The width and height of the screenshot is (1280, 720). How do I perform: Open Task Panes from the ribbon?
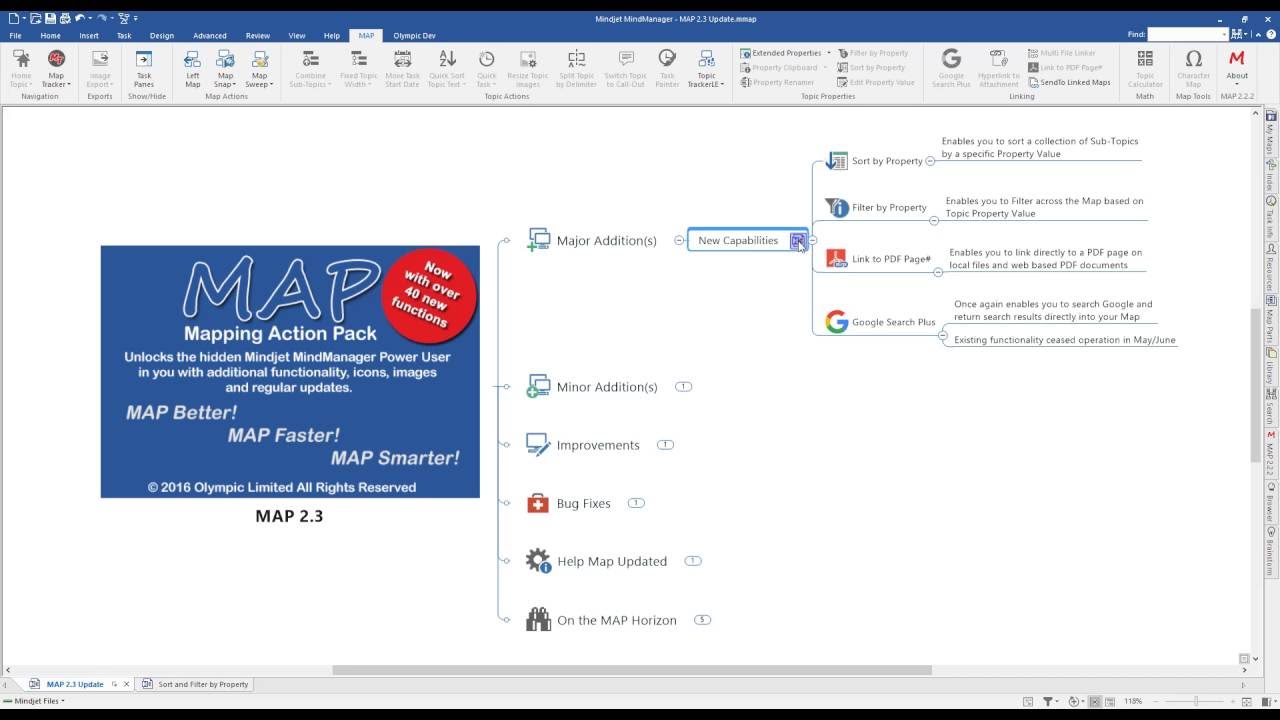click(144, 69)
